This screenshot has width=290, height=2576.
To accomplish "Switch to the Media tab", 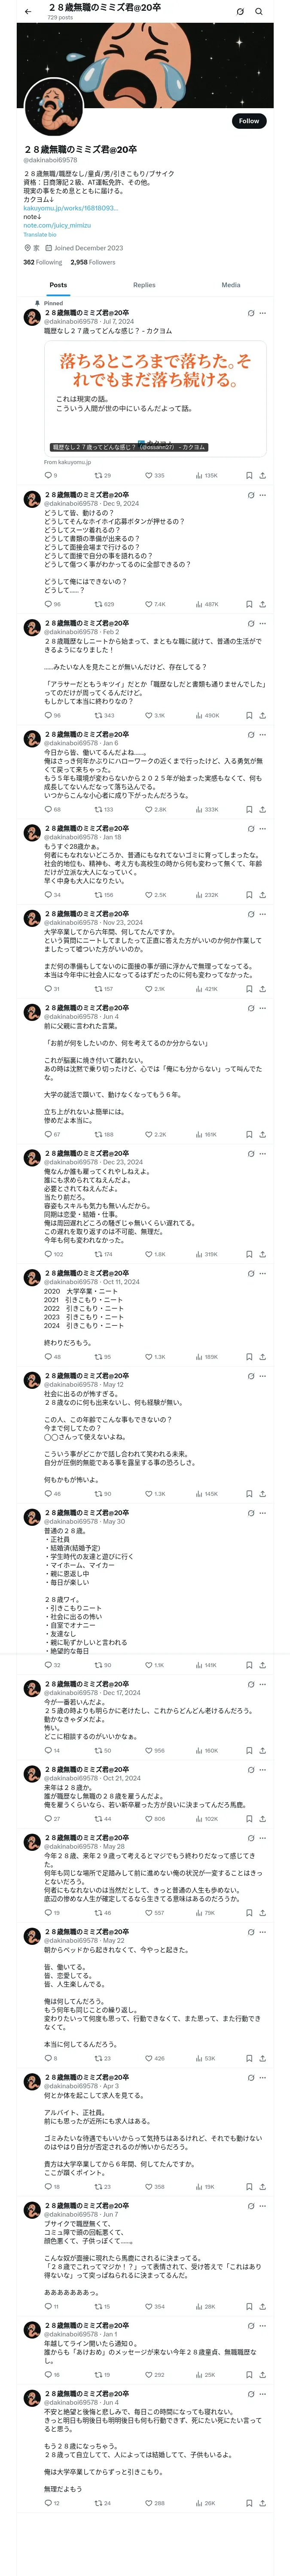I will point(231,285).
